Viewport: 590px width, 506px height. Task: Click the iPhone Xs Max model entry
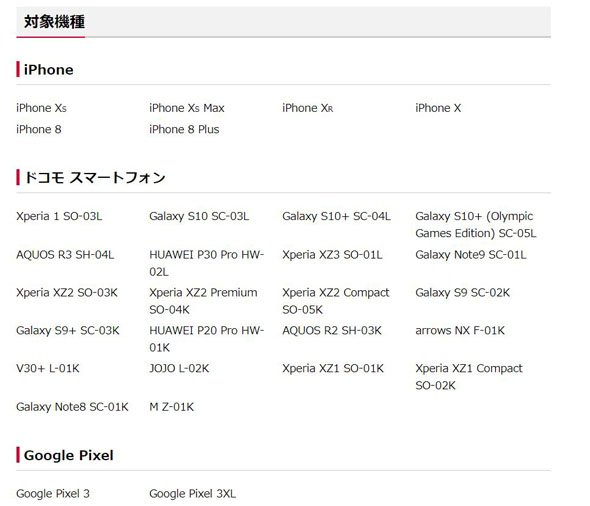[187, 108]
